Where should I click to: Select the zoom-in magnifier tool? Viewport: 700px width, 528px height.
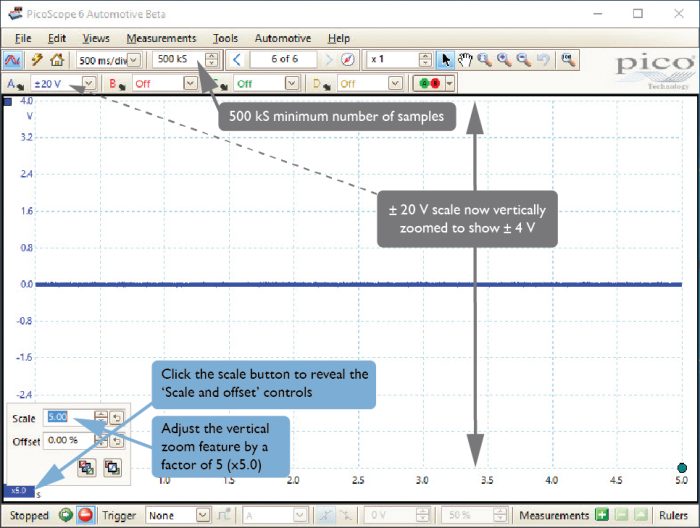(x=504, y=59)
